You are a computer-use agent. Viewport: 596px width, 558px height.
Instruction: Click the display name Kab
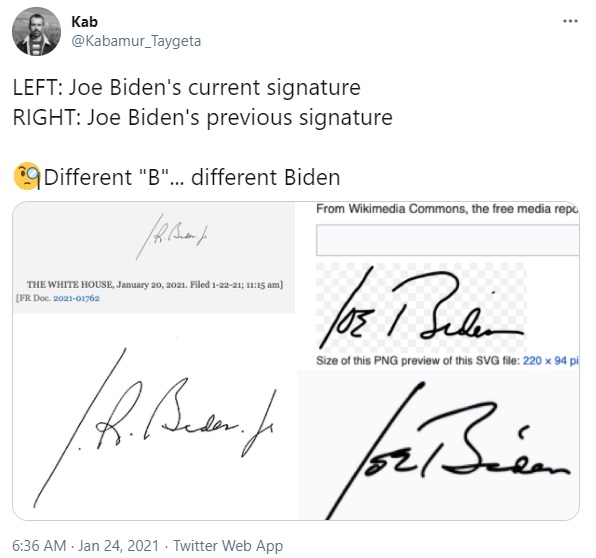tap(84, 22)
